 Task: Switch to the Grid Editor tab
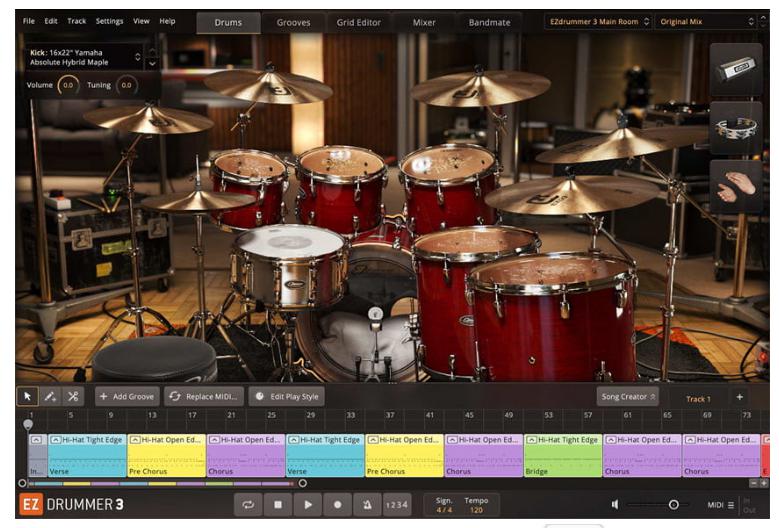tap(359, 22)
